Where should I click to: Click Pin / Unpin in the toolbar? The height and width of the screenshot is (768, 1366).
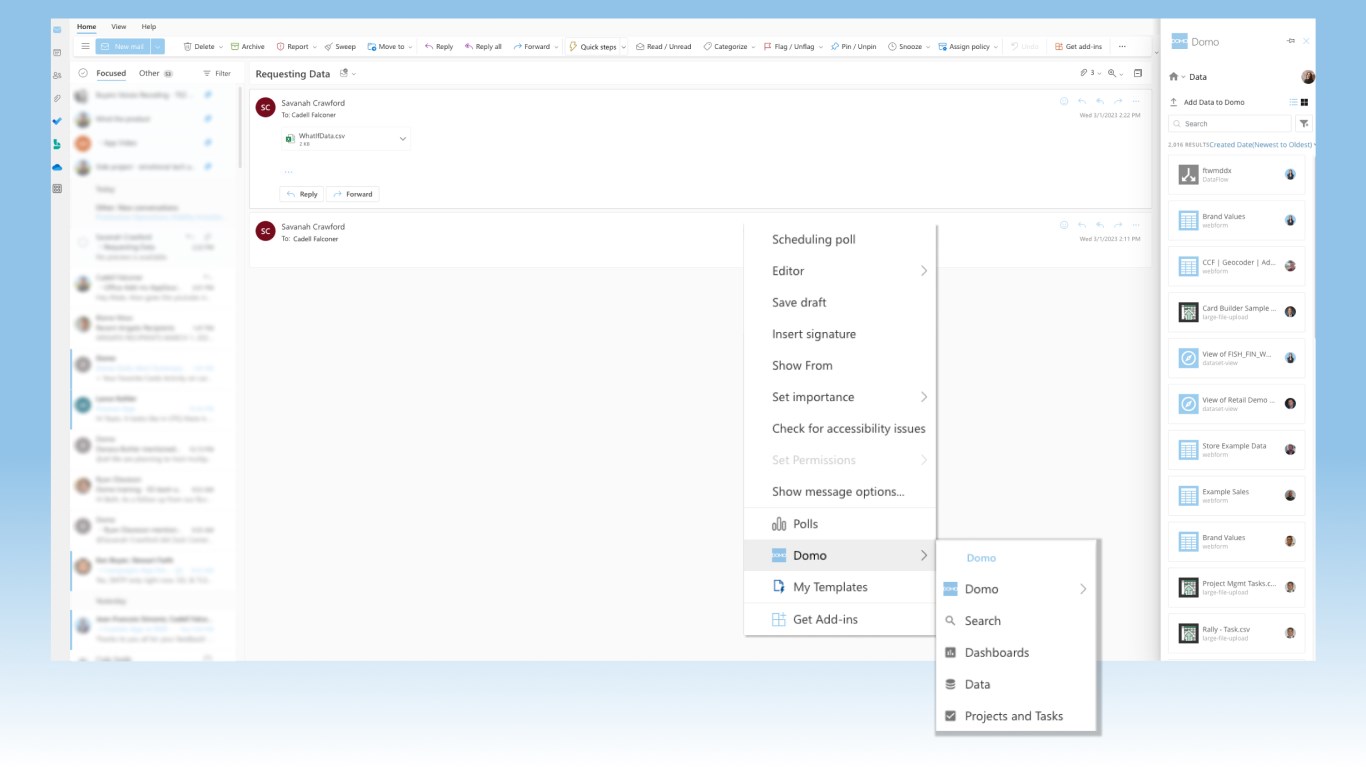pos(854,46)
